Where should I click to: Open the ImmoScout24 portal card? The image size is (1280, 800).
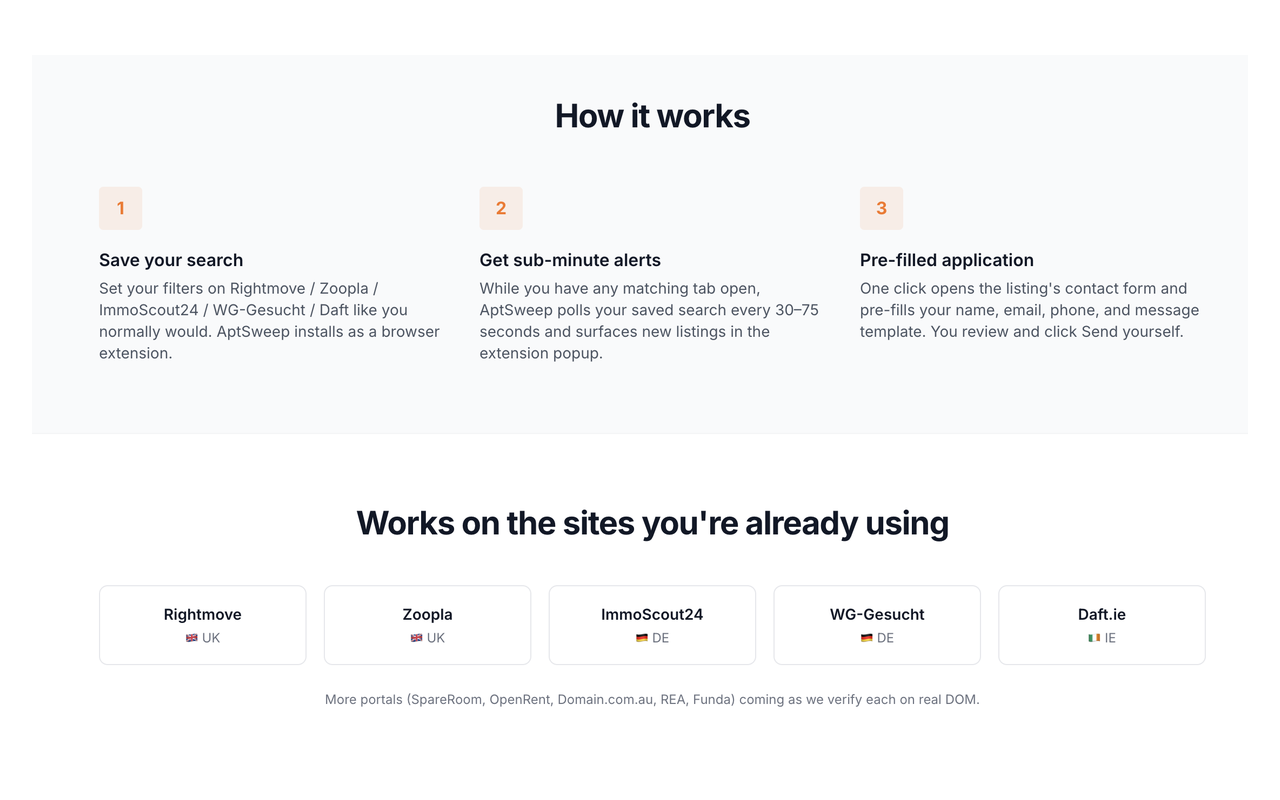tap(652, 625)
